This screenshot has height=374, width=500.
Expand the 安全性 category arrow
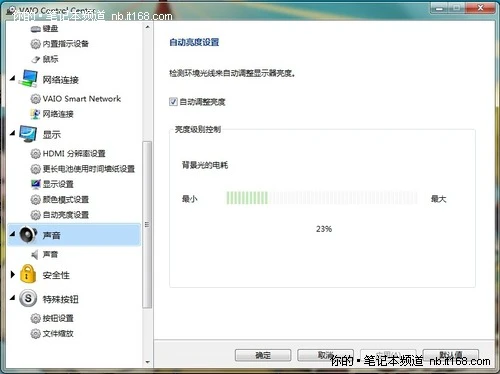coord(13,274)
